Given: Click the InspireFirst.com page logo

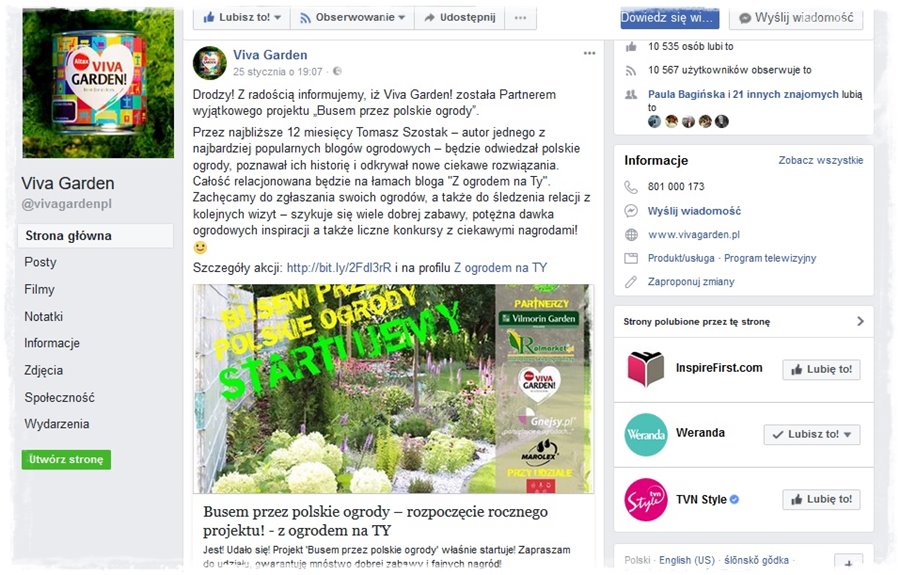Looking at the screenshot, I should [x=646, y=369].
